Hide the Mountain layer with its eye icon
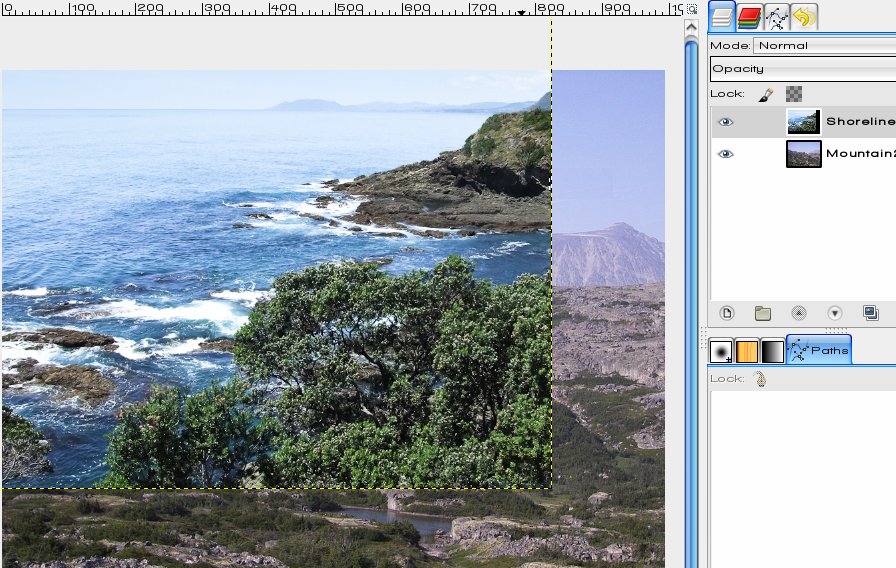This screenshot has height=568, width=896. click(725, 154)
